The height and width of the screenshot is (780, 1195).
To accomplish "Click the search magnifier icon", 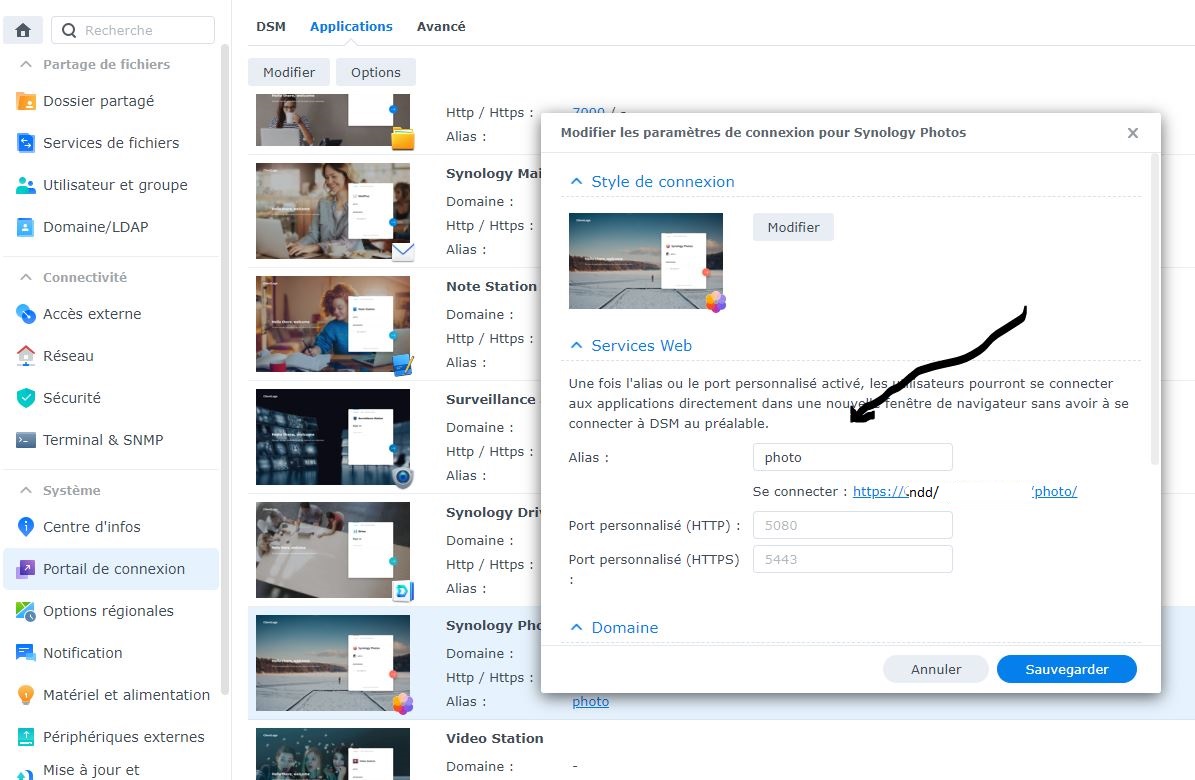I will point(69,30).
